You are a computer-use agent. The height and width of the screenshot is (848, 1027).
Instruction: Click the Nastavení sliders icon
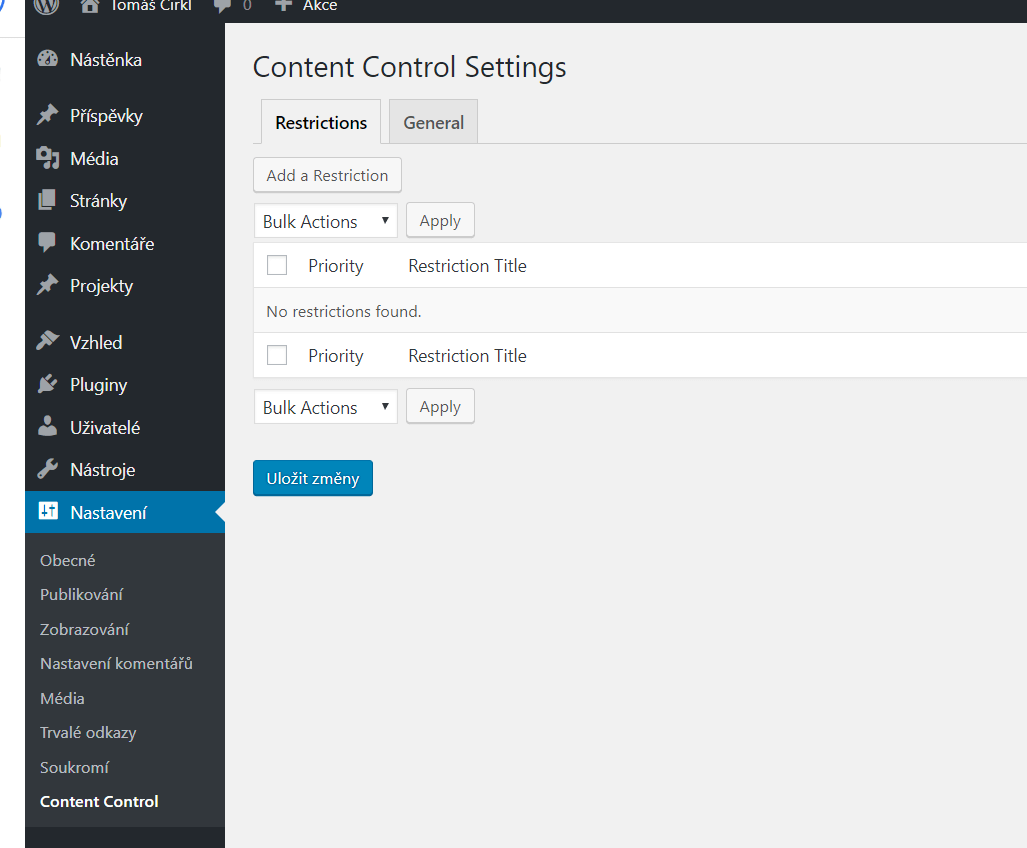tap(48, 511)
